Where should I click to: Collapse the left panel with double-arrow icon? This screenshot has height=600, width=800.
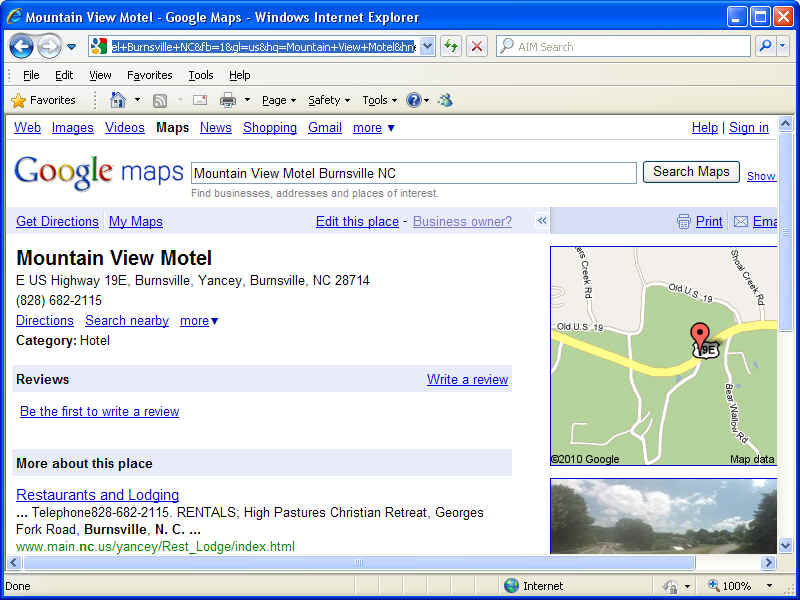(x=542, y=221)
